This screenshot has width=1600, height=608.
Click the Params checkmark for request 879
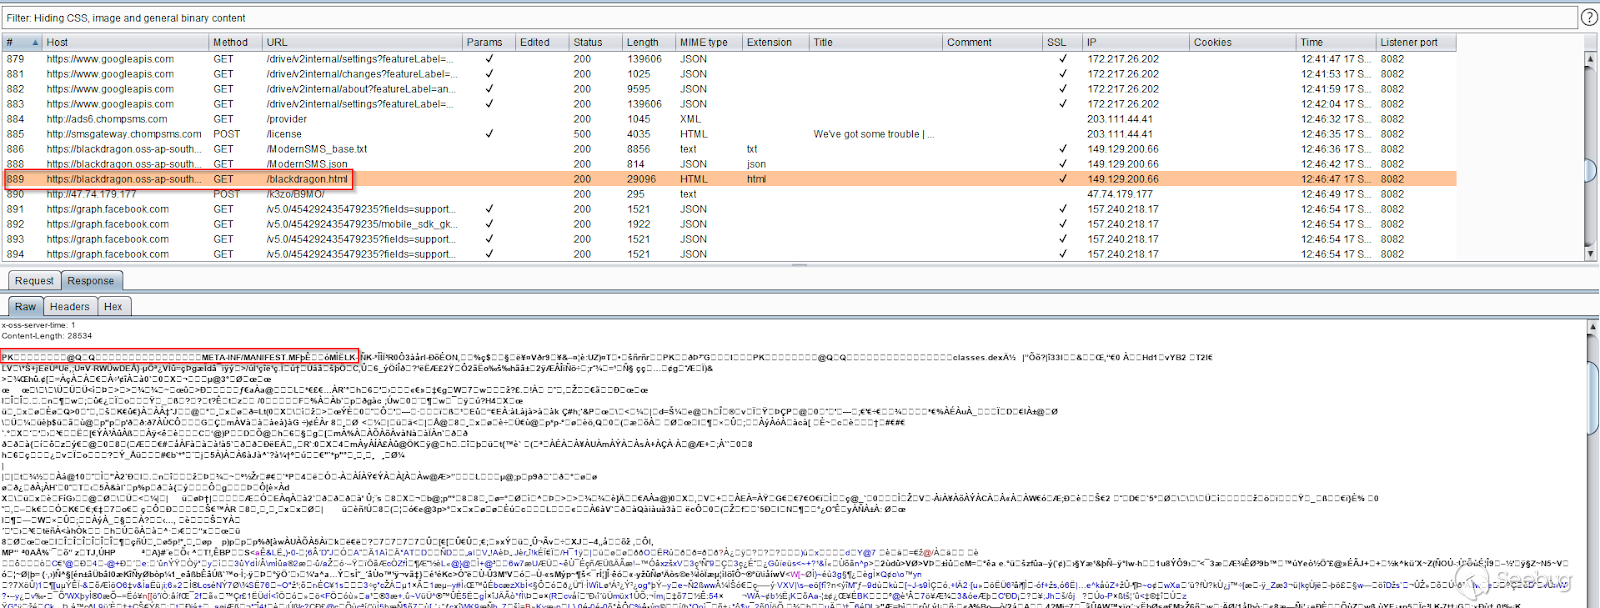[x=489, y=59]
